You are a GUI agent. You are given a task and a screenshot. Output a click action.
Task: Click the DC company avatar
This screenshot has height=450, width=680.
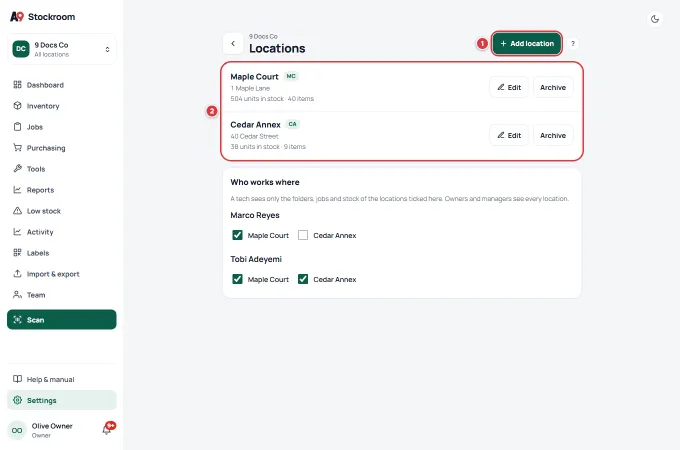(x=21, y=49)
